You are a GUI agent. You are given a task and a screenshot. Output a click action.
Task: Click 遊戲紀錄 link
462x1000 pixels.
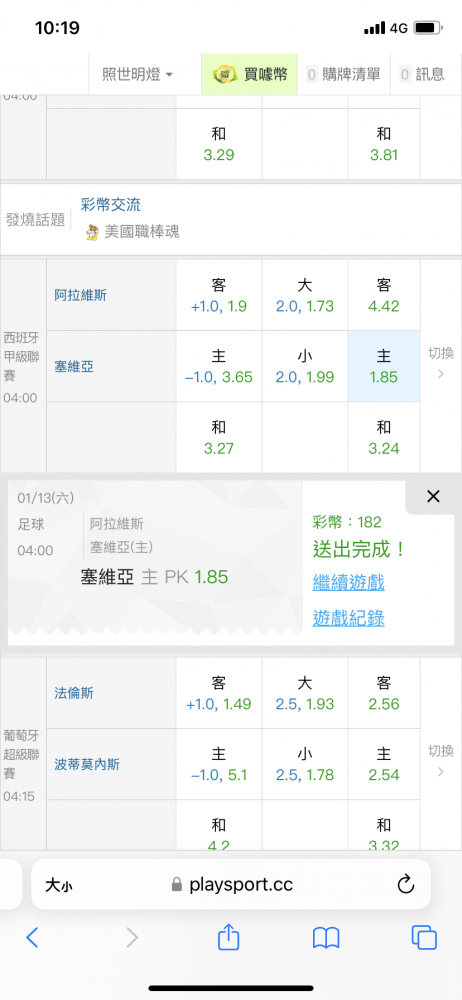349,618
